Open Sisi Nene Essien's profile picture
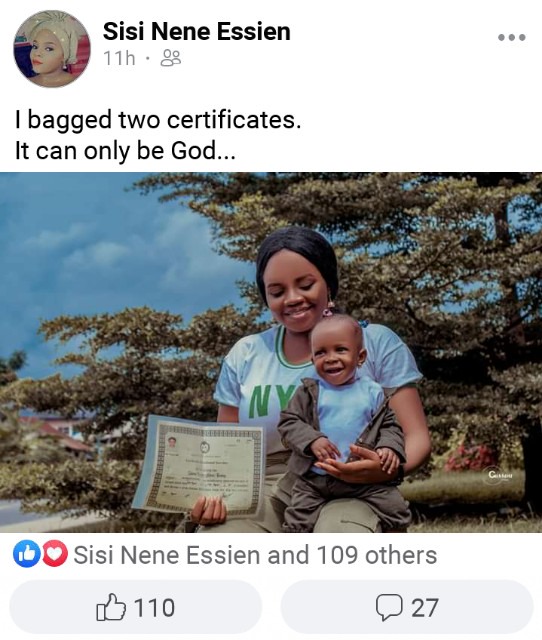542x640 pixels. click(x=52, y=49)
